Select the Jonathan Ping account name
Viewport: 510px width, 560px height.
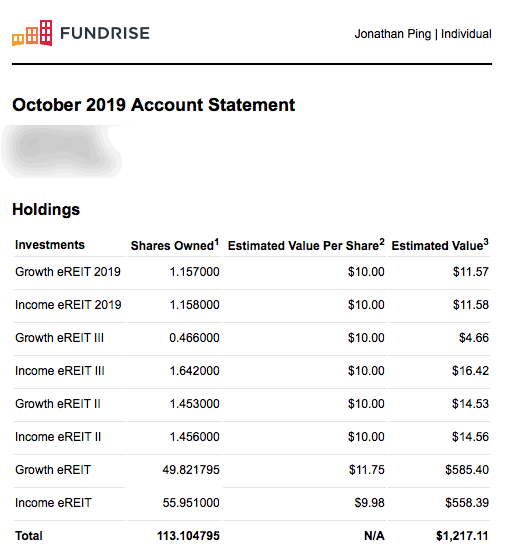click(392, 34)
